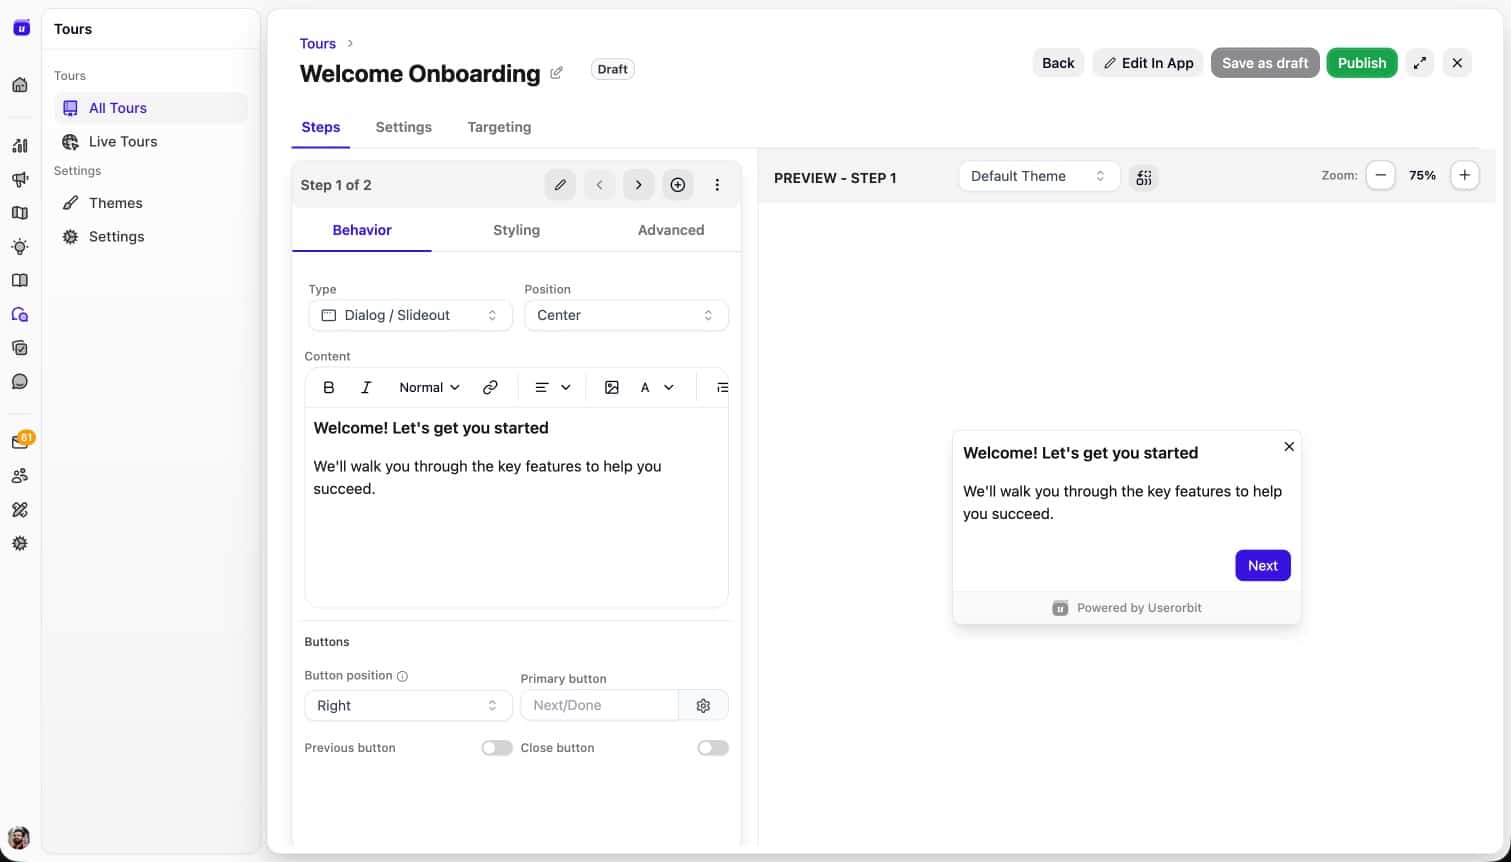Viewport: 1511px width, 862px height.
Task: Open the Analytics sidebar icon
Action: coord(20,145)
